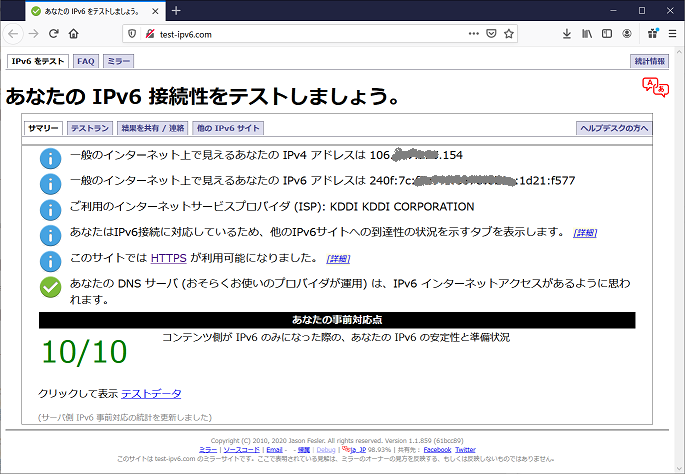Click the 10/10 readiness score
The image size is (685, 474).
coord(84,352)
